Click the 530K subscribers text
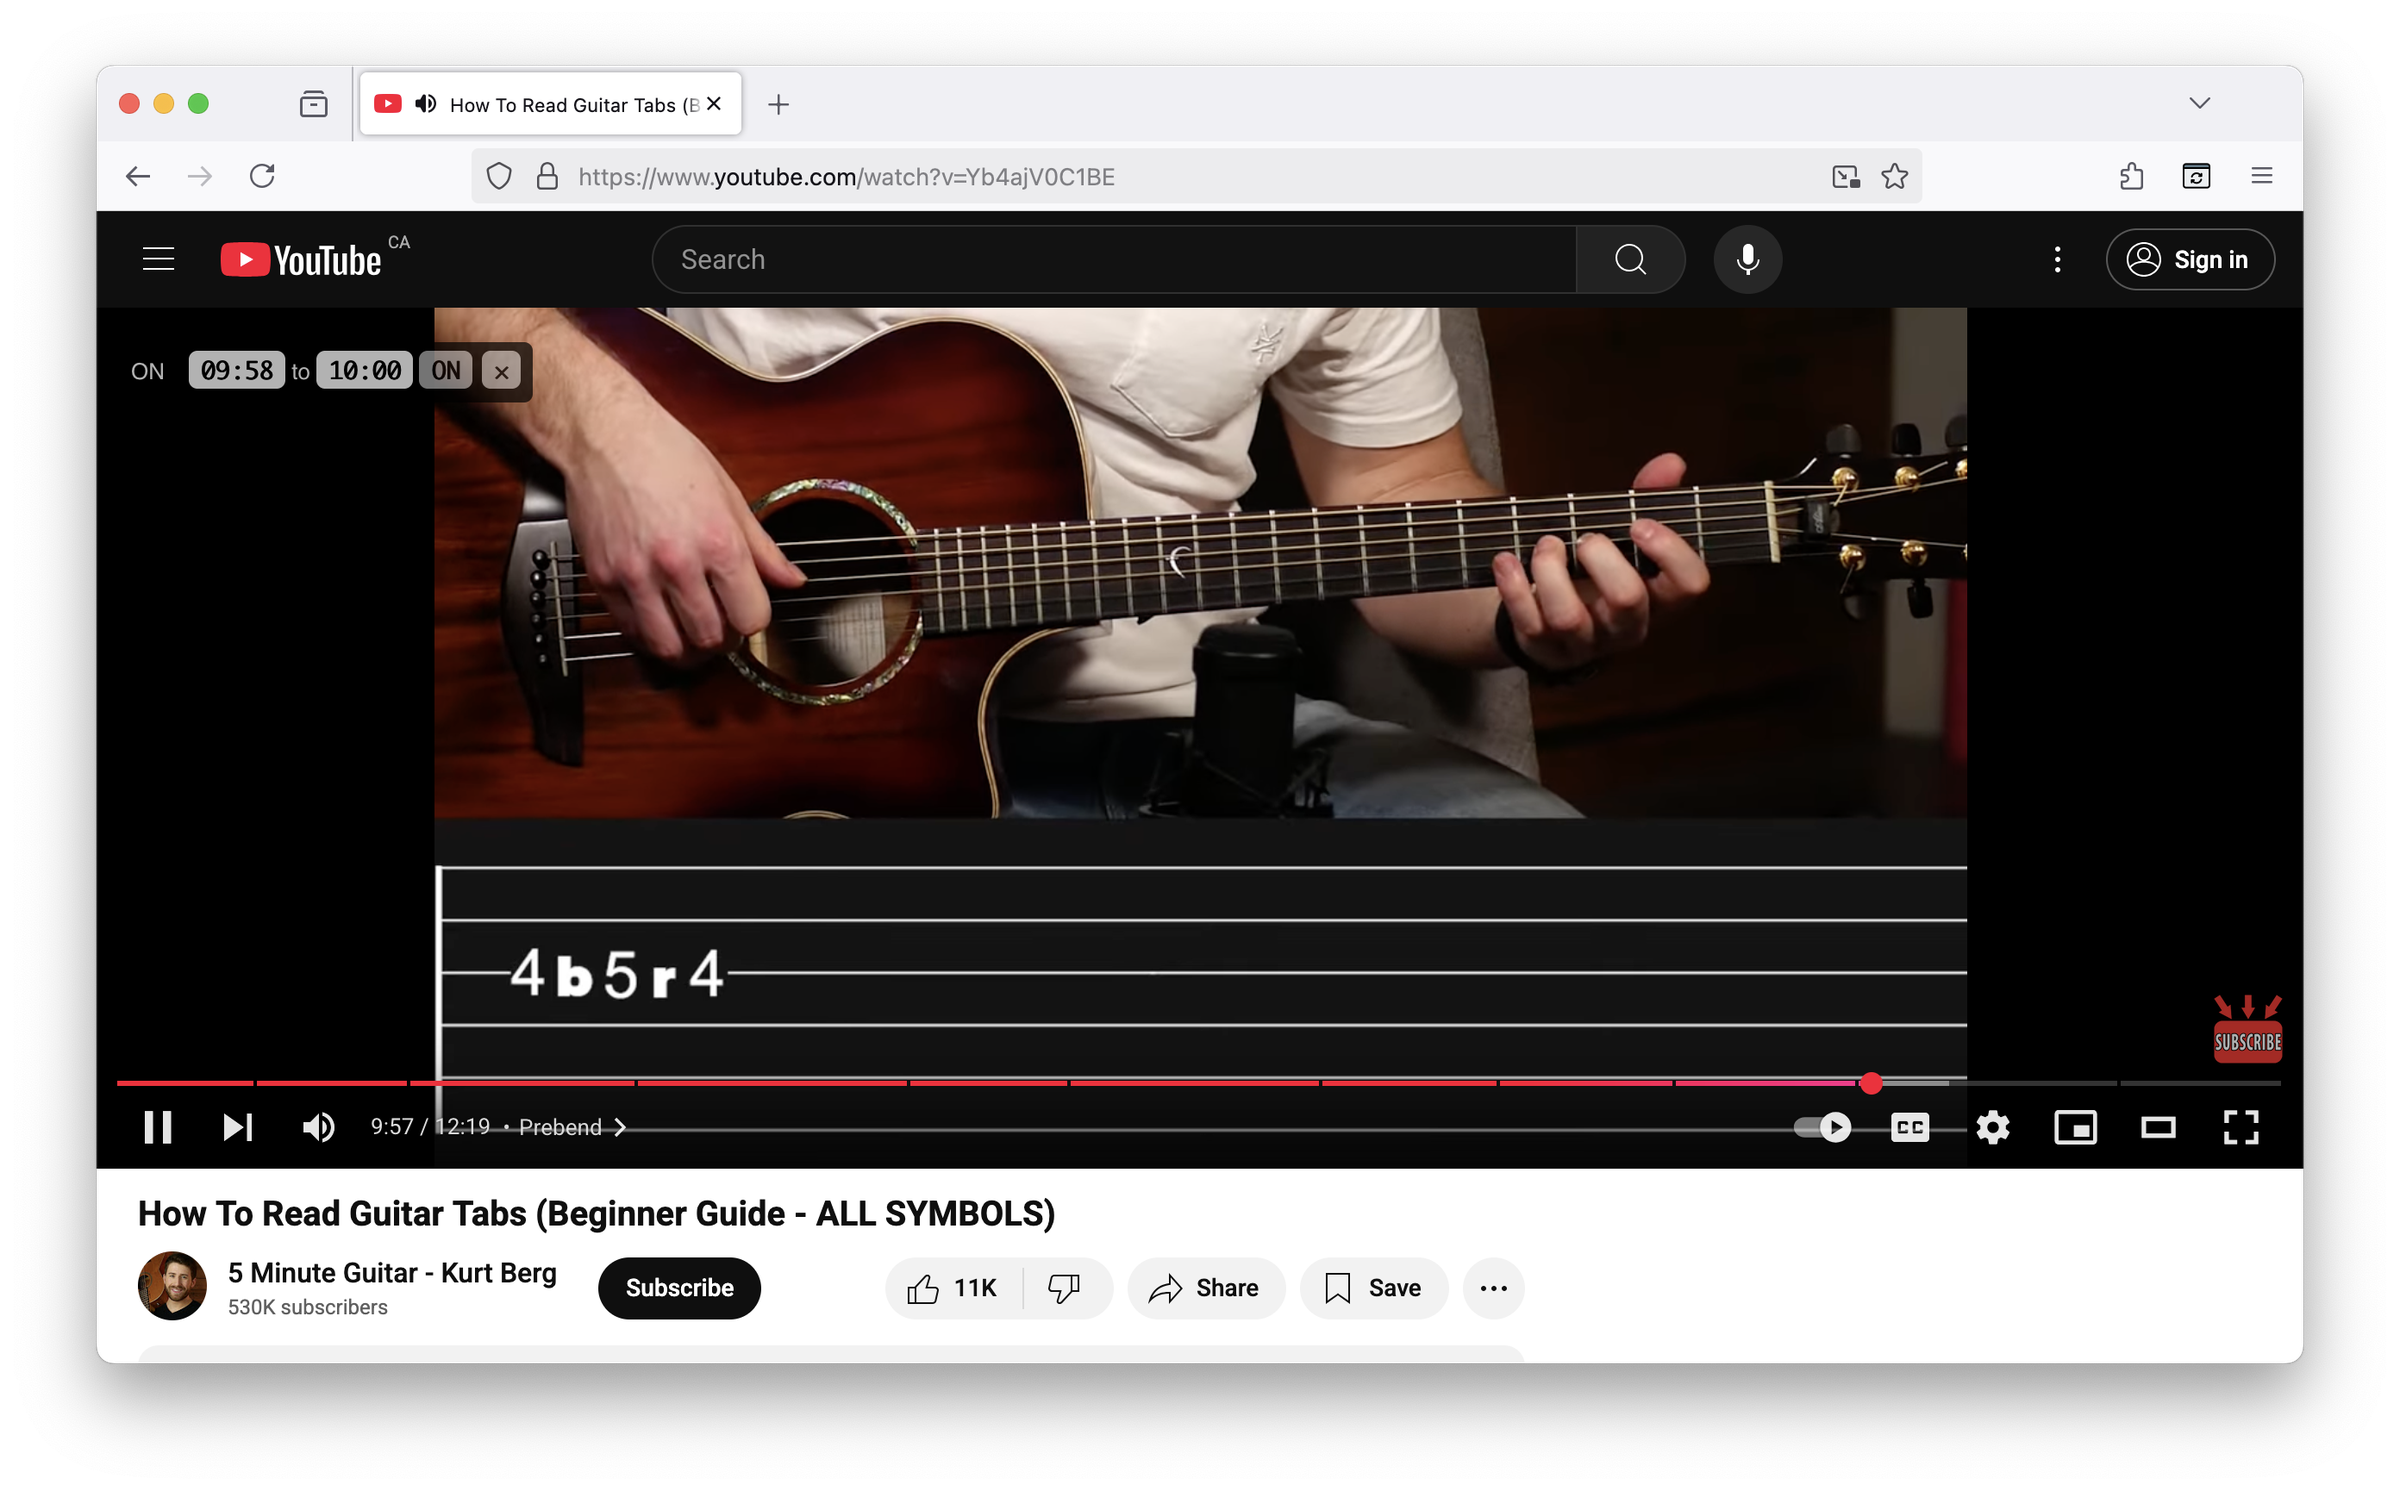 307,1307
